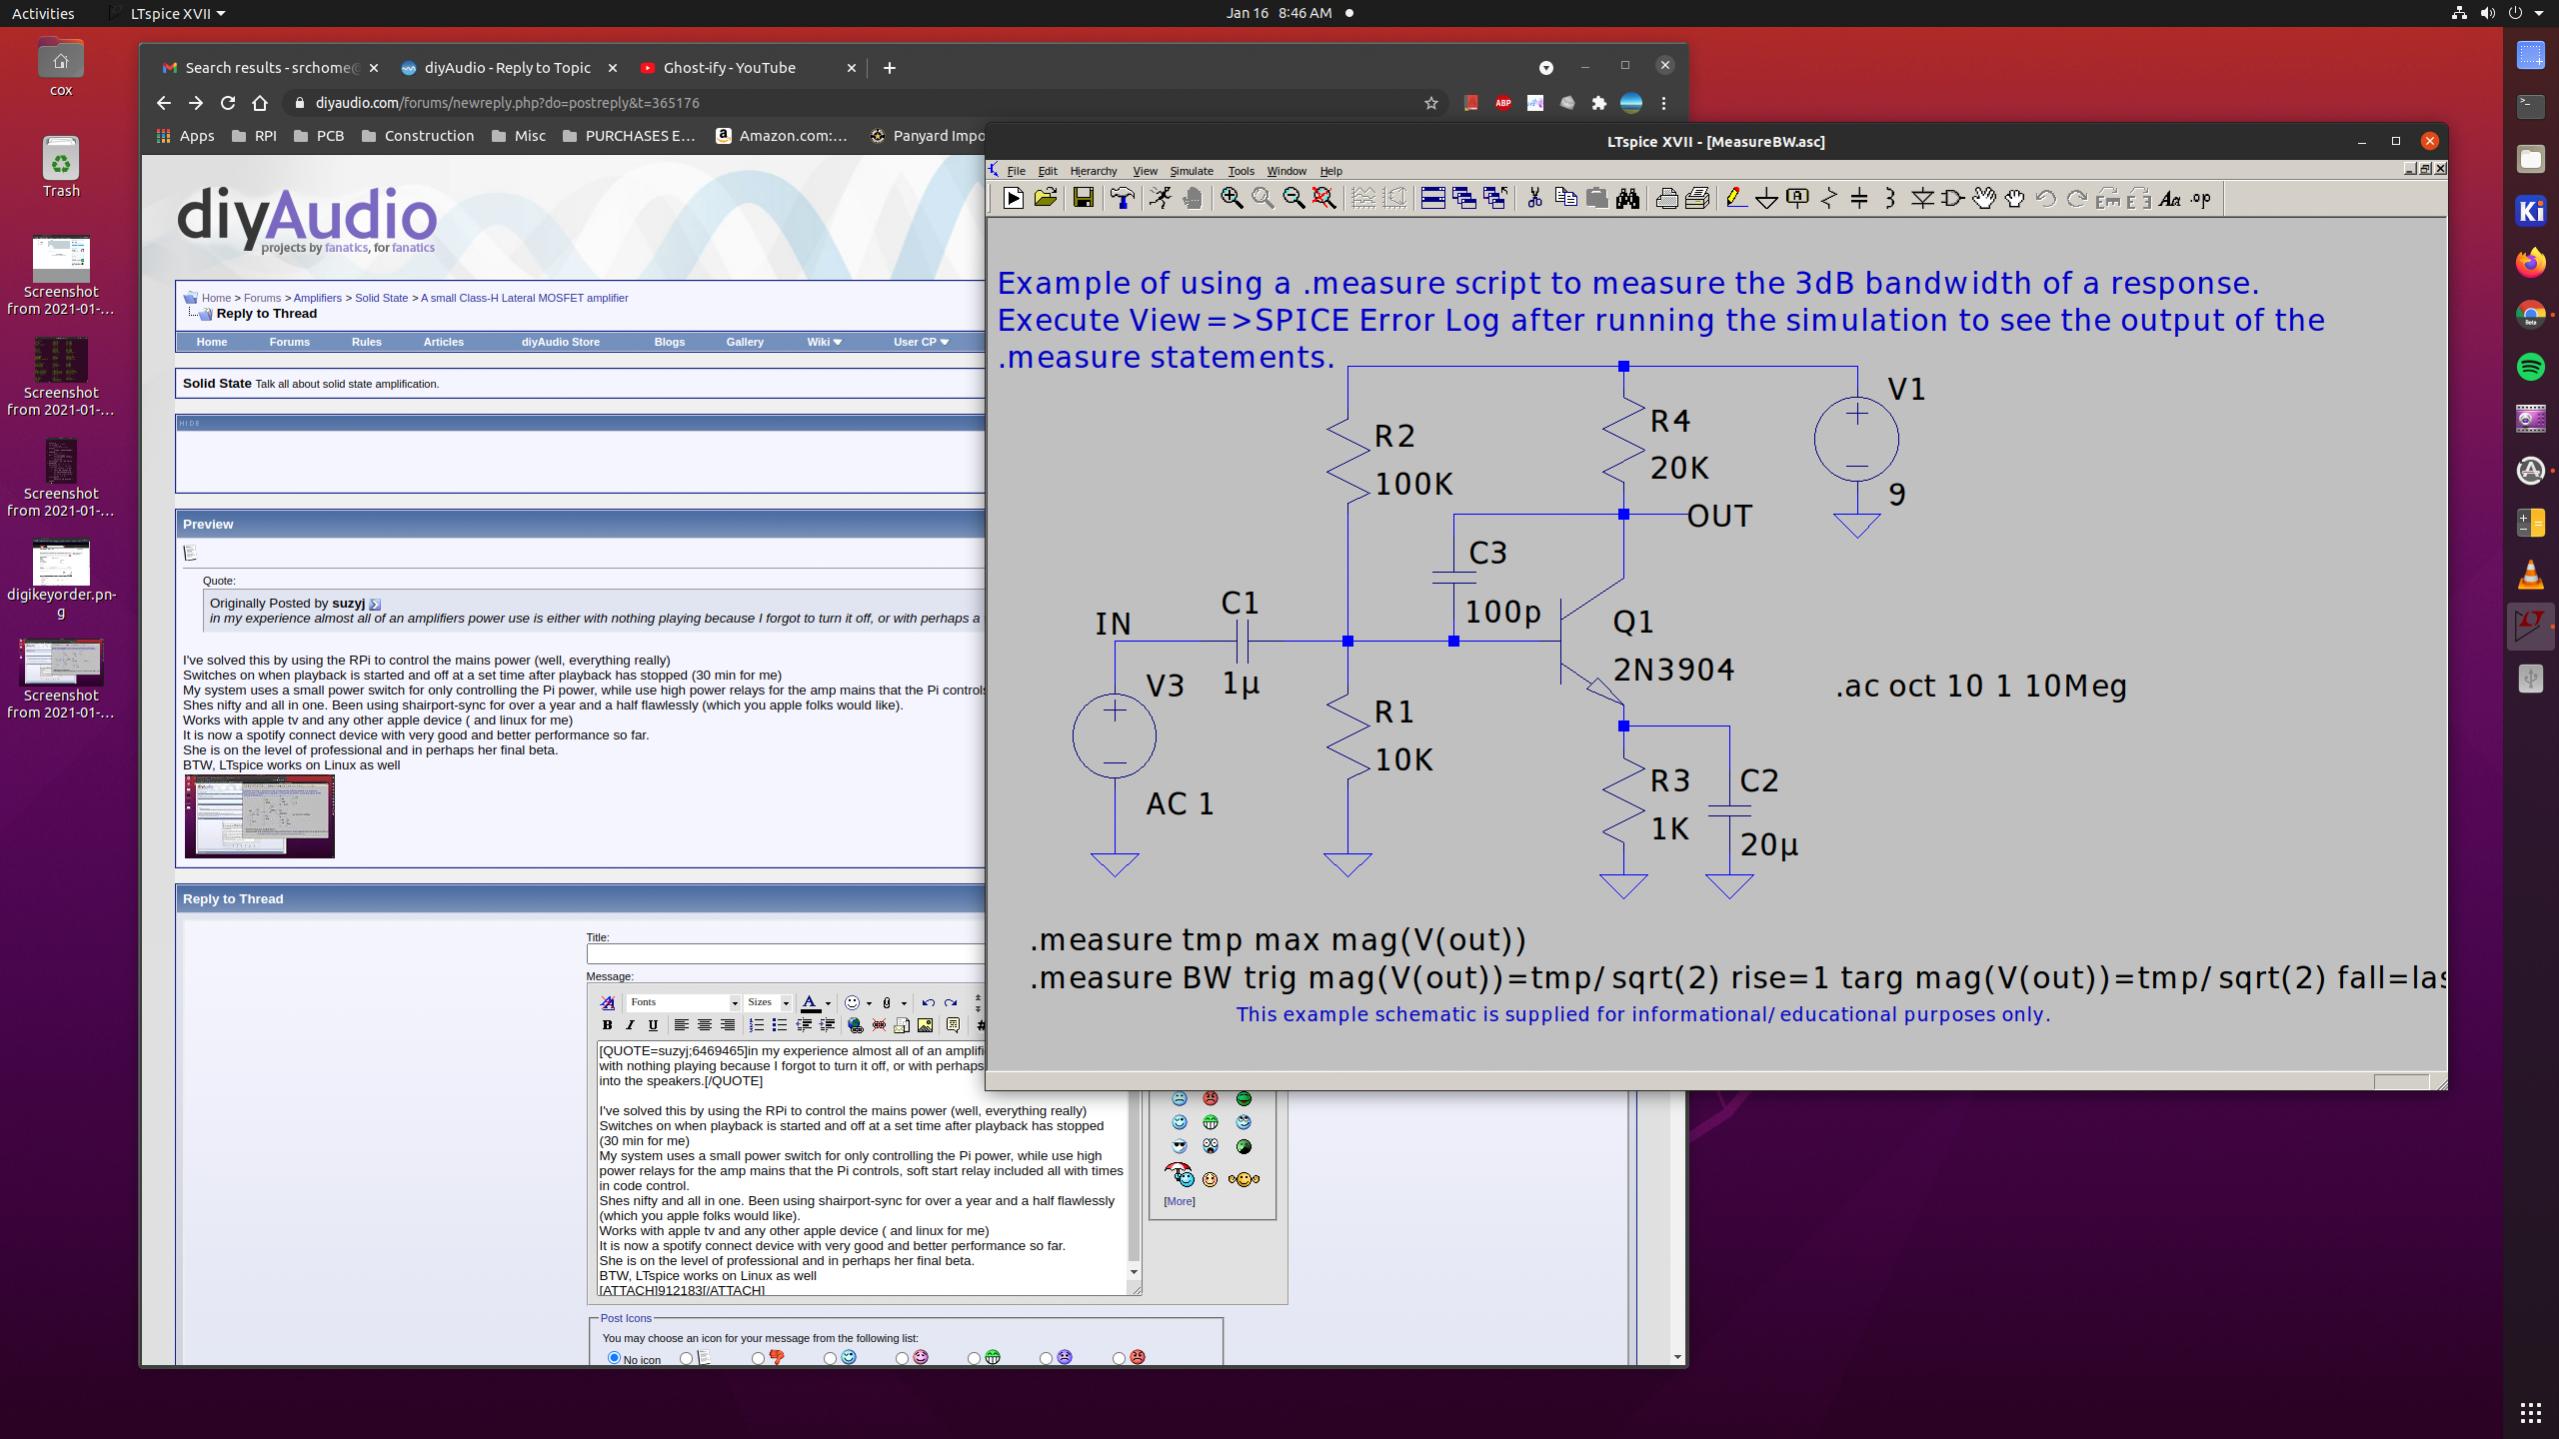Open the system power menu arrow
Viewport: 2559px width, 1439px height.
[x=2538, y=13]
